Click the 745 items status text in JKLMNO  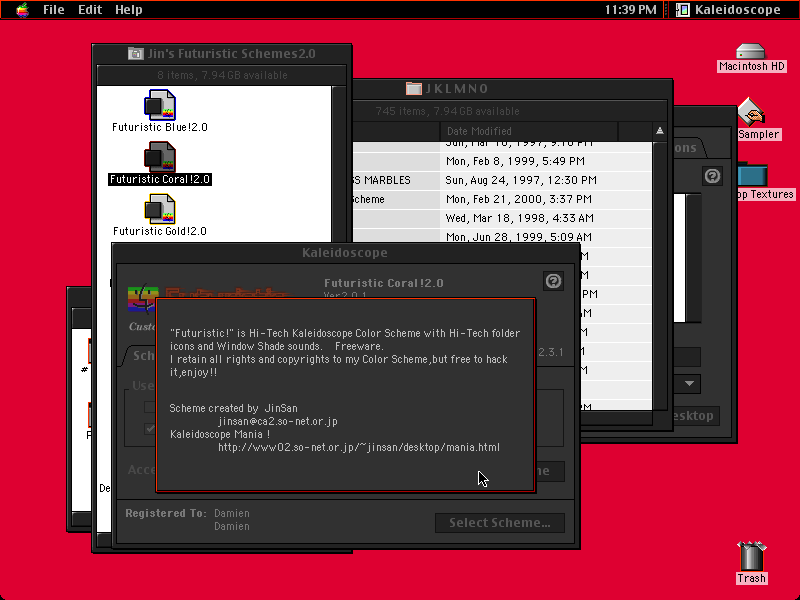coord(447,111)
